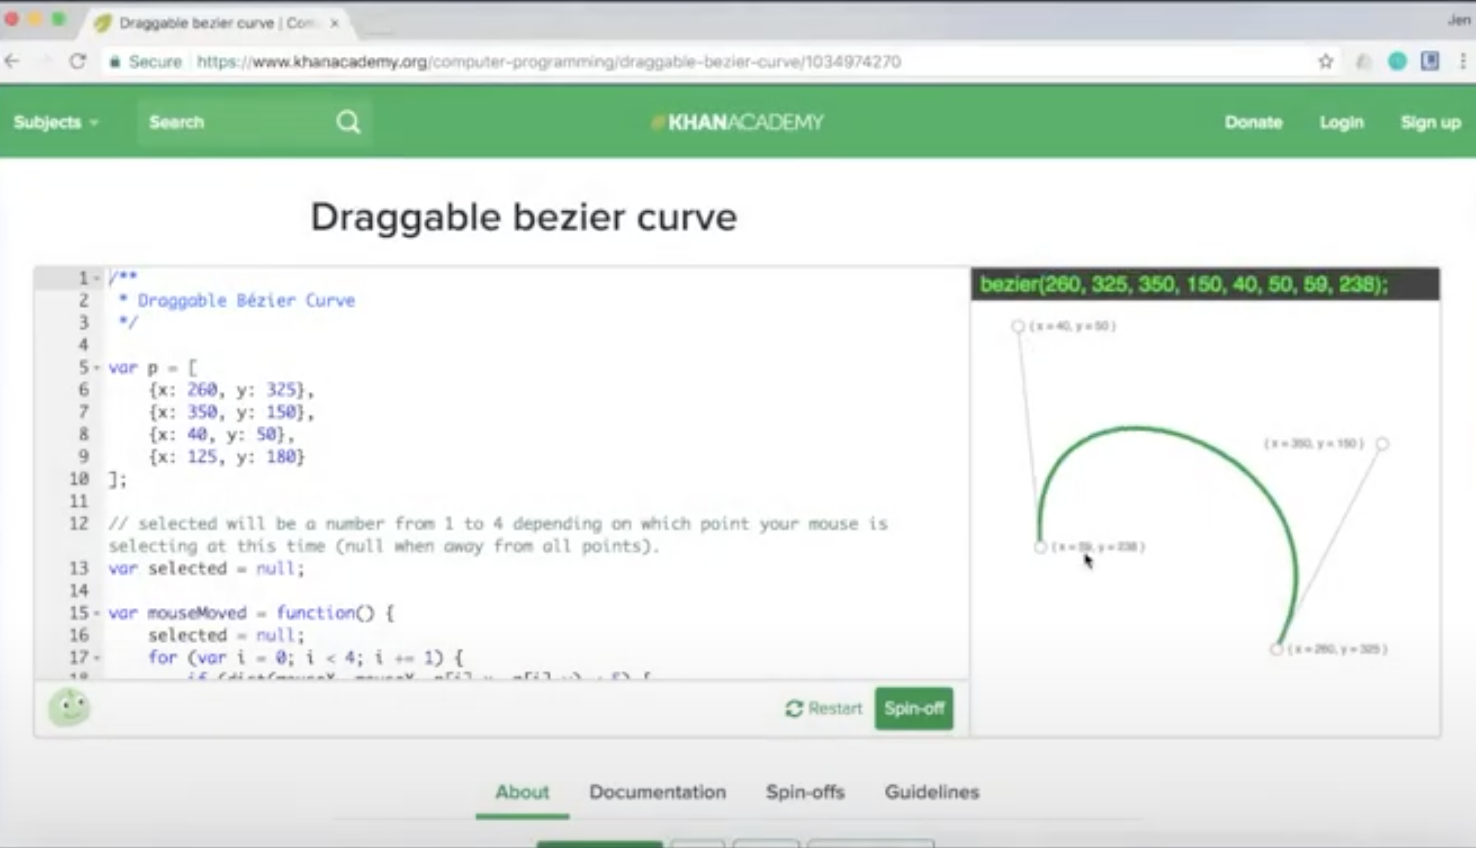Screen dimensions: 1476x848
Task: Switch to the About tab
Action: click(x=522, y=792)
